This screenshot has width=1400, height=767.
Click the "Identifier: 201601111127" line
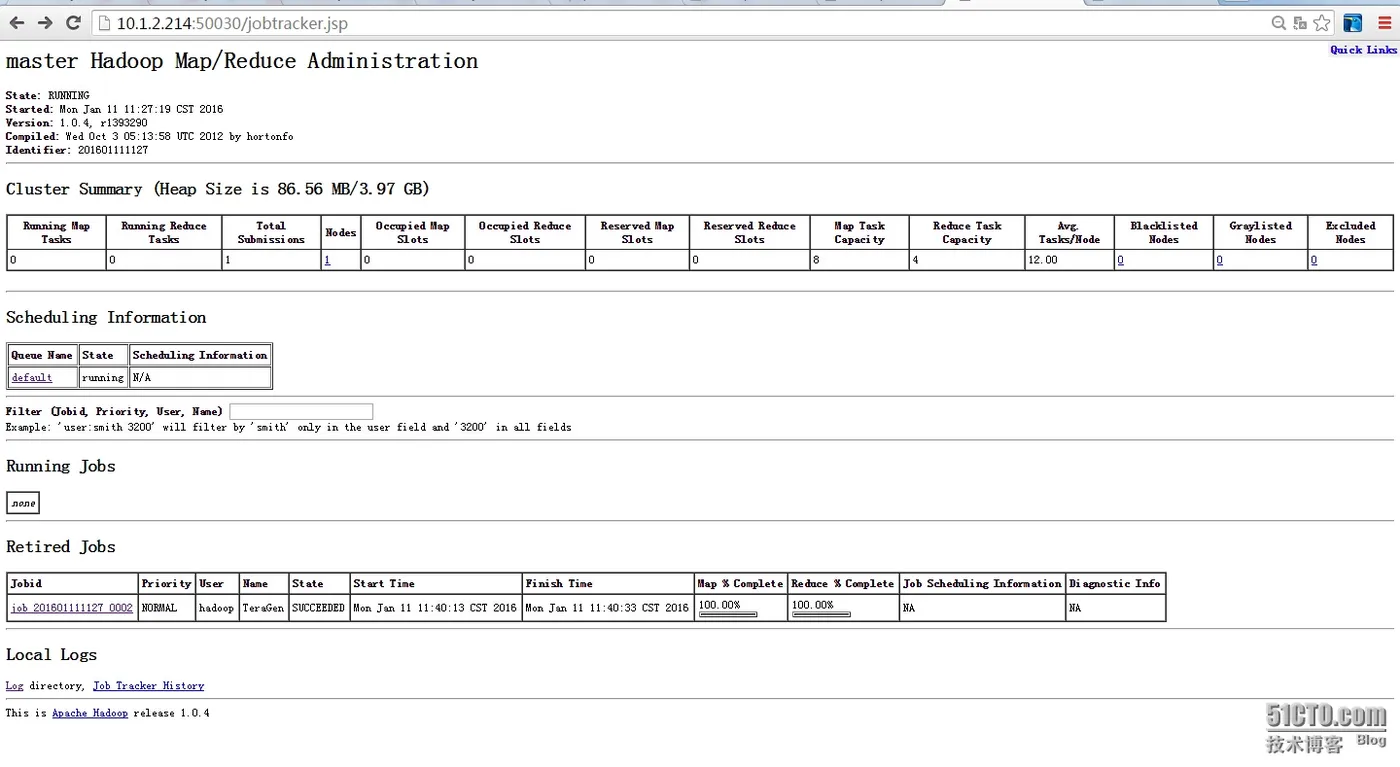point(77,150)
